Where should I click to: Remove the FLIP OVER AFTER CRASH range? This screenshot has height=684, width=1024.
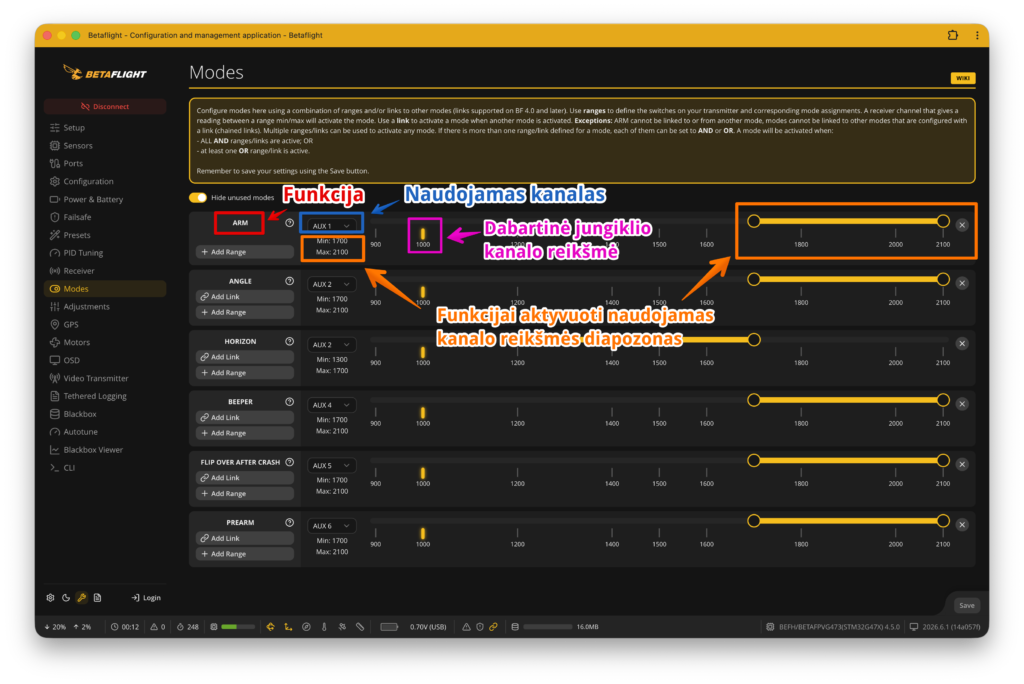[962, 464]
